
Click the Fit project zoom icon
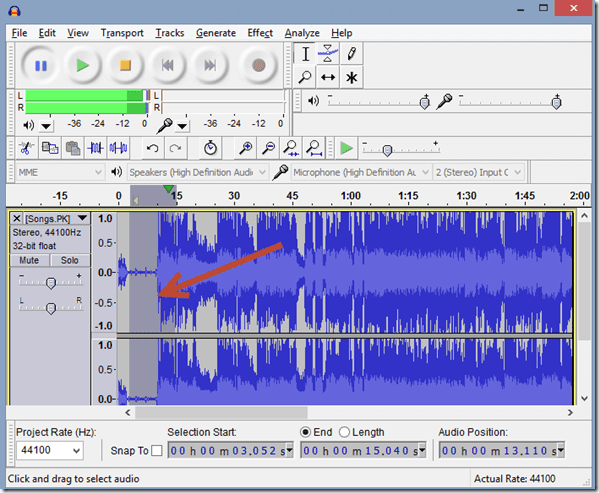tap(314, 148)
